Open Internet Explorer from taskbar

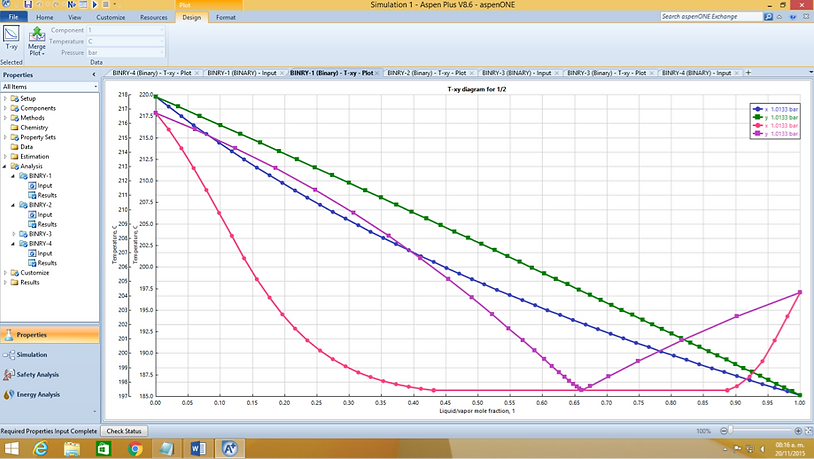pyautogui.click(x=40, y=448)
